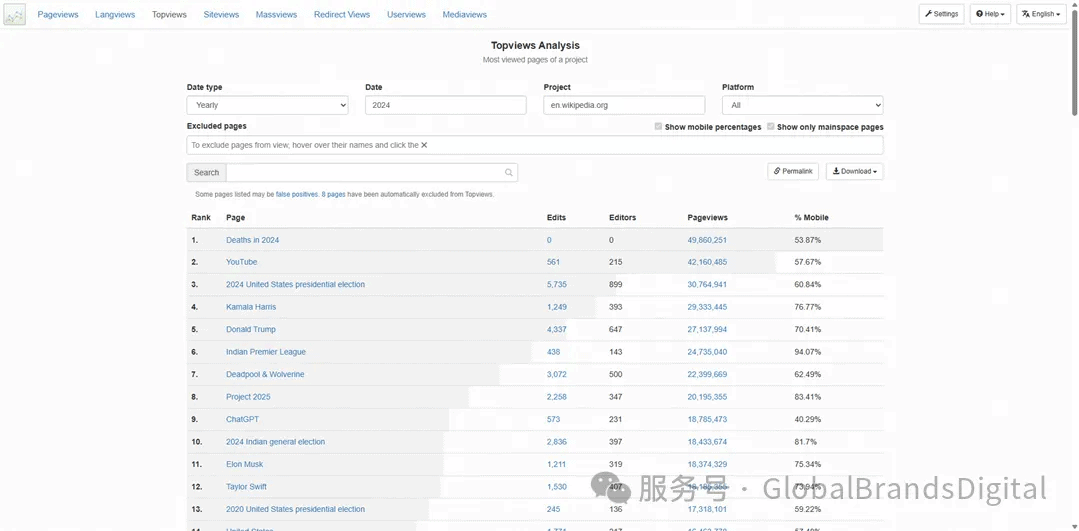The height and width of the screenshot is (531, 1079).
Task: Click pageviews value 49,860,251
Action: tap(707, 240)
